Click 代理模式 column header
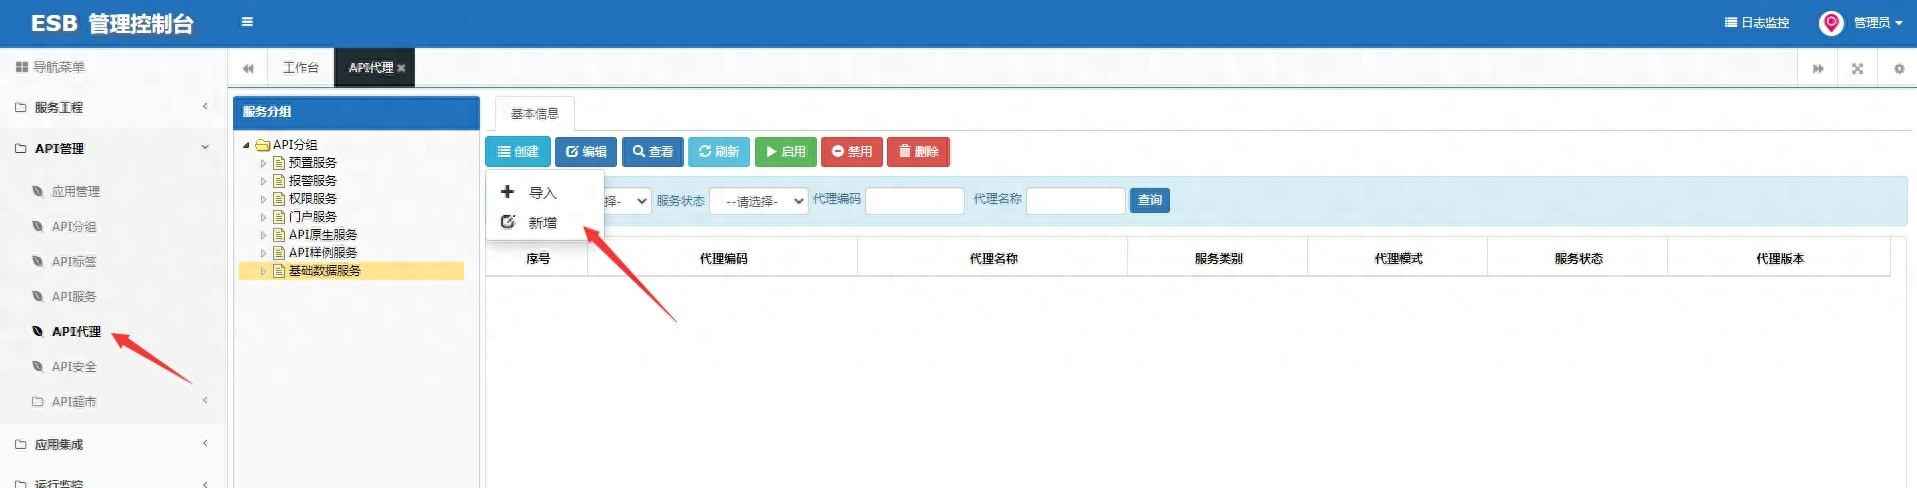 [x=1398, y=258]
